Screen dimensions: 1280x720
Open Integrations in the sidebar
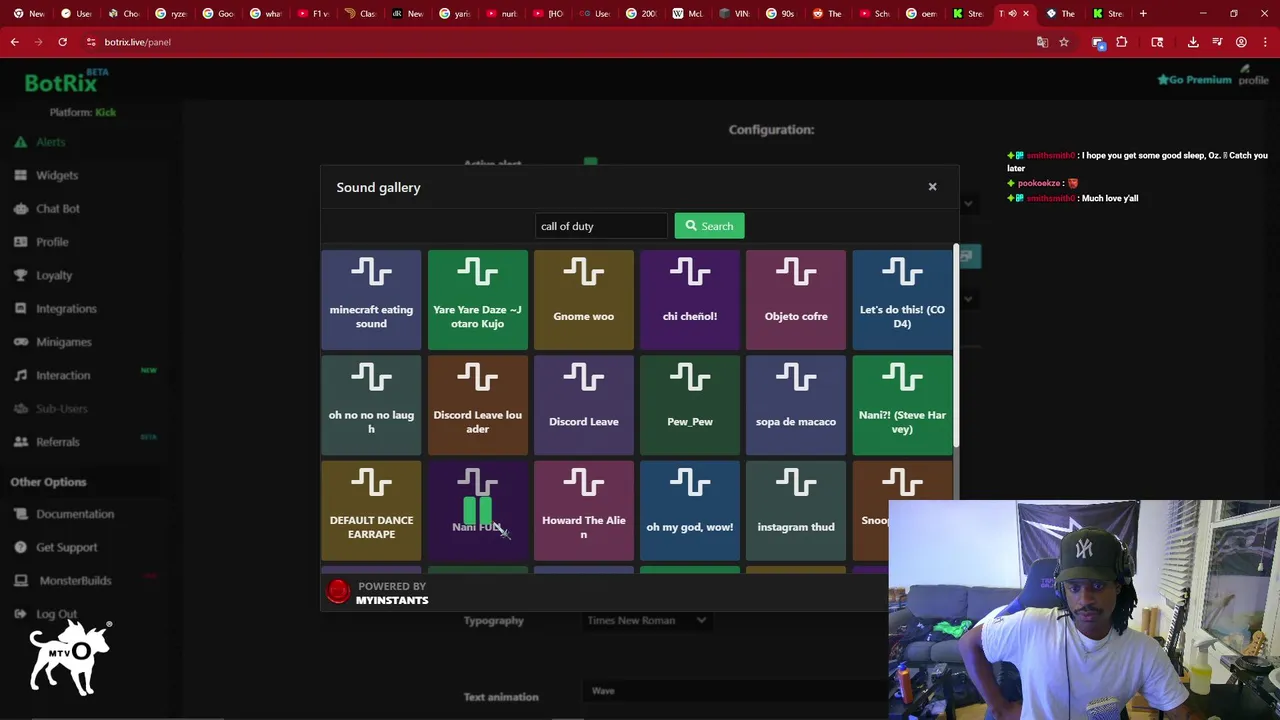click(66, 309)
